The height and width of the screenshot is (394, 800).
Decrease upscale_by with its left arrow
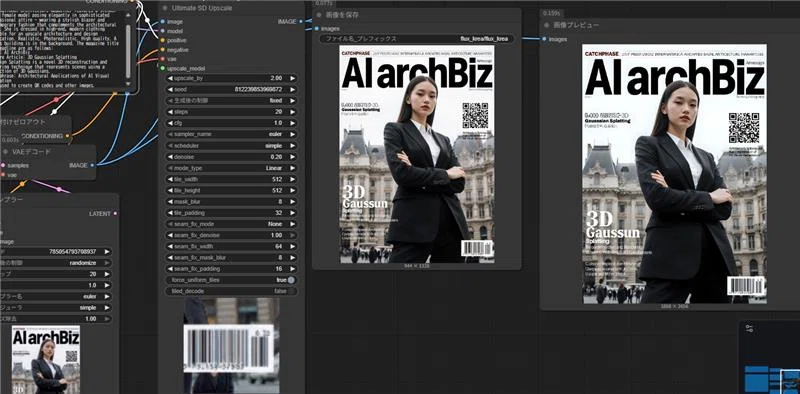click(x=170, y=79)
